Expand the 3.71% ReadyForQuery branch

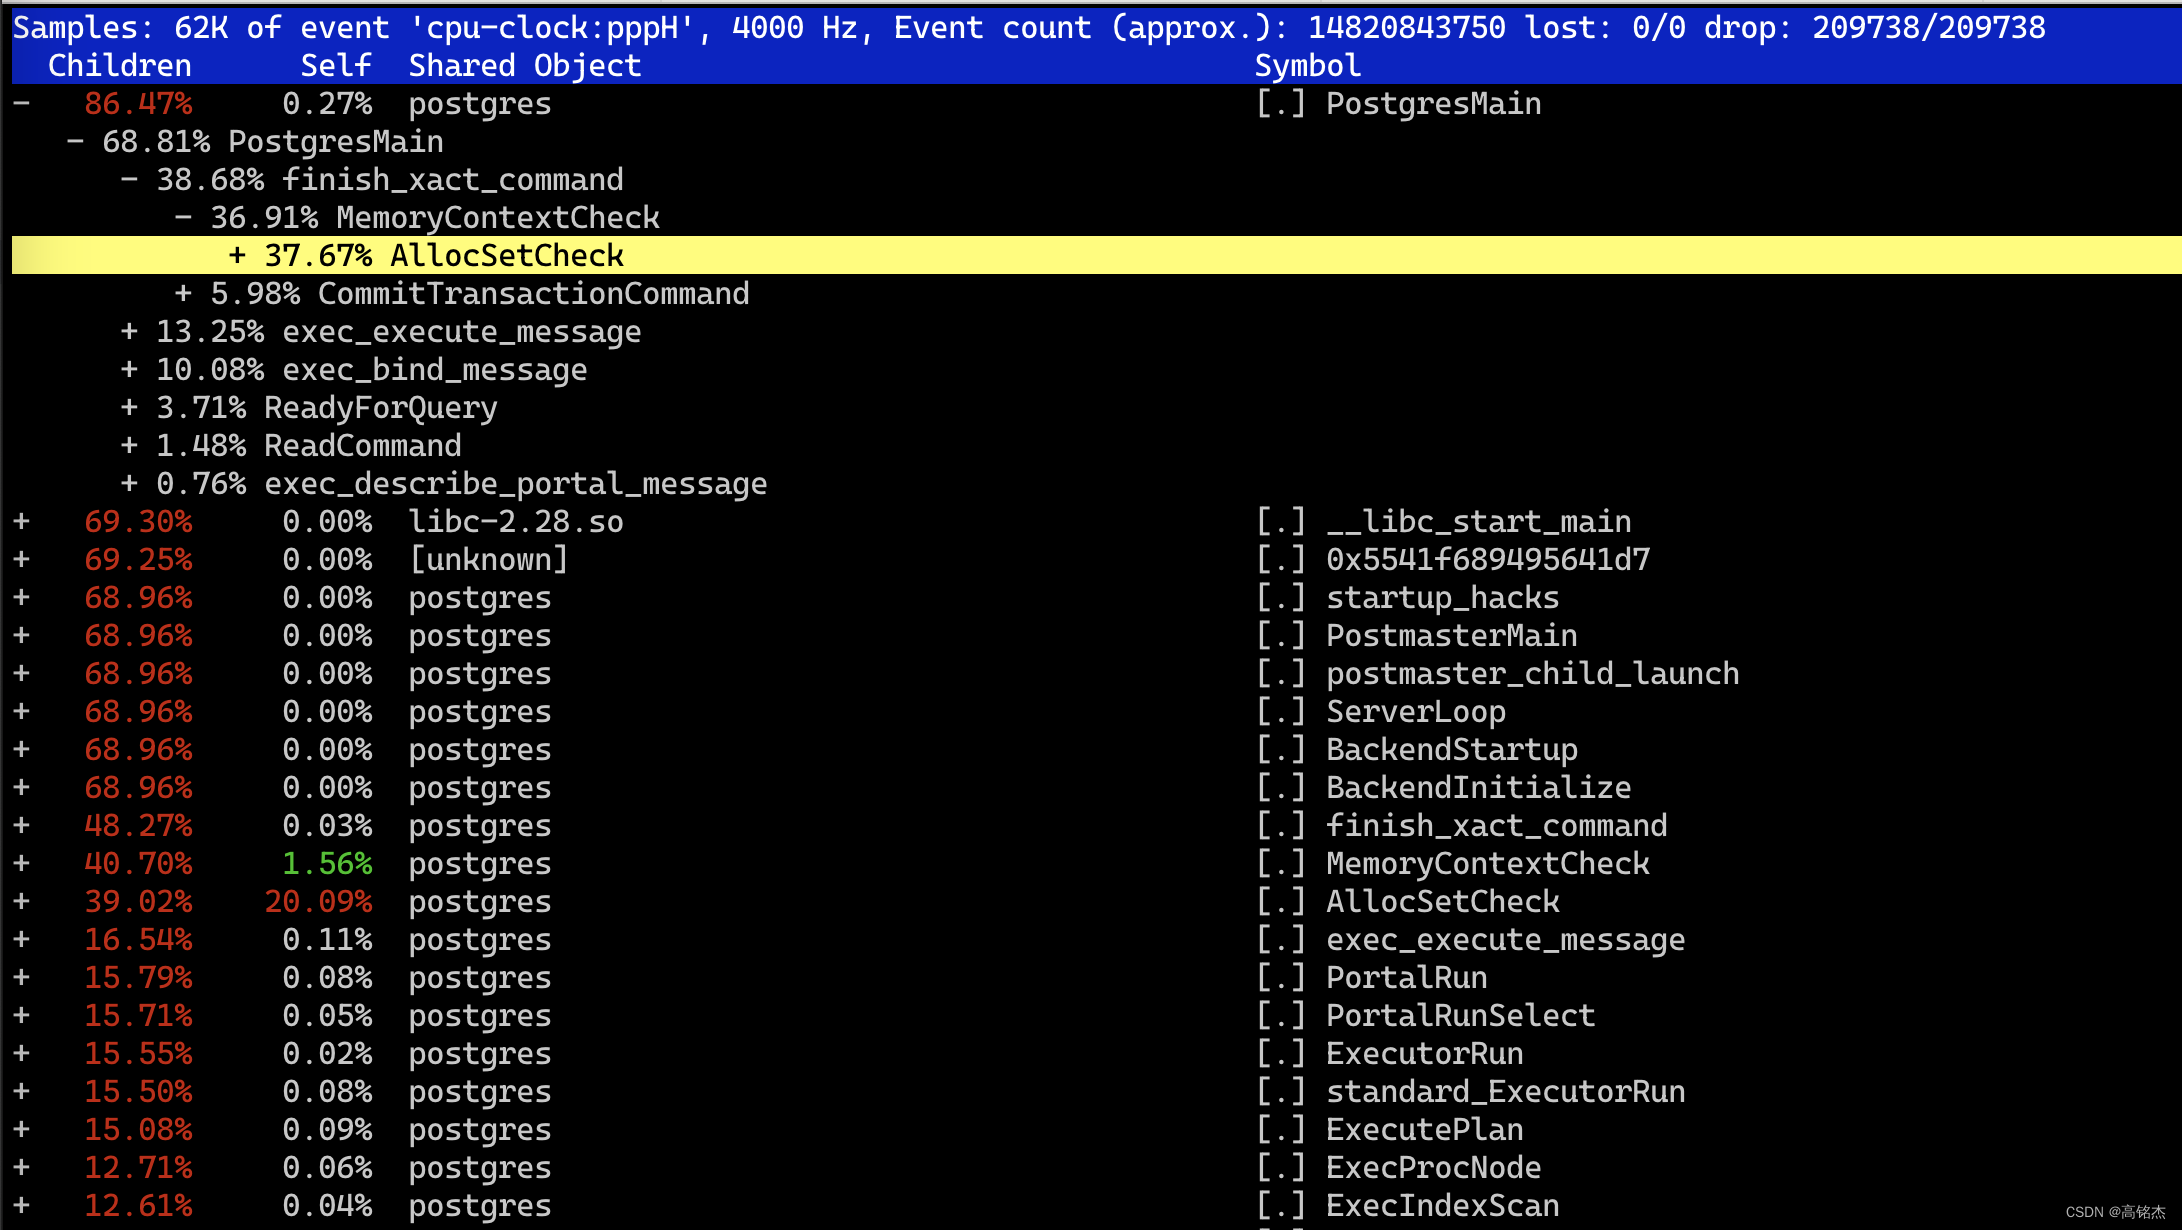[x=129, y=408]
